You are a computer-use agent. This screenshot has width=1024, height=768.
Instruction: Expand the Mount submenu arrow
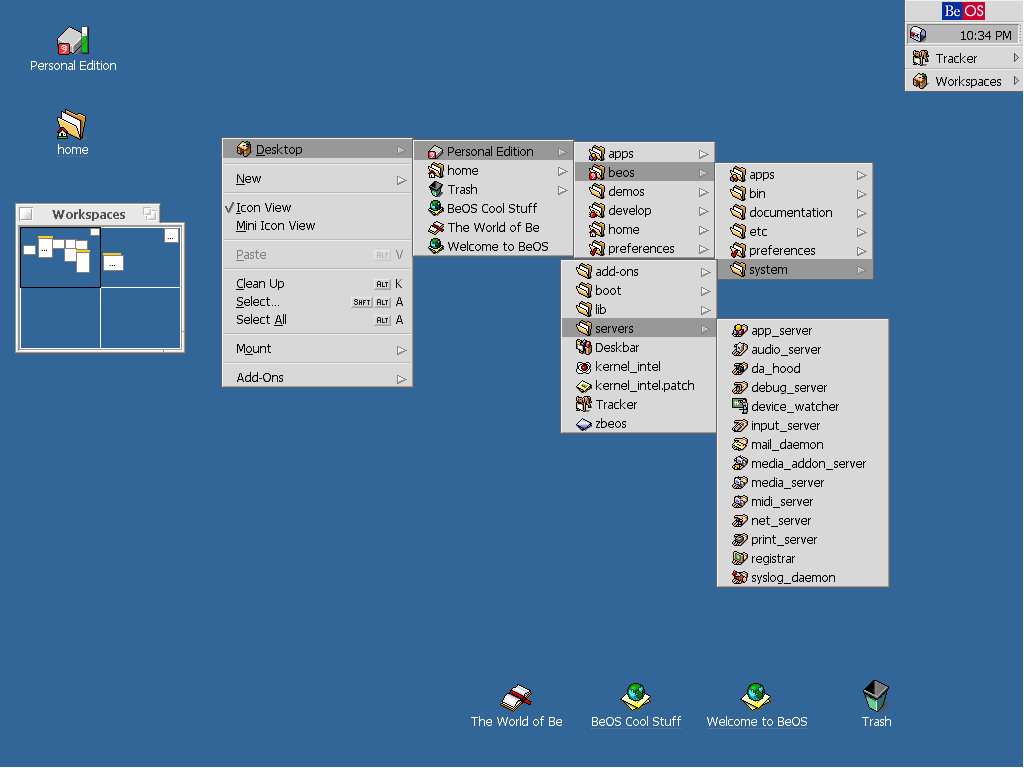pos(401,350)
